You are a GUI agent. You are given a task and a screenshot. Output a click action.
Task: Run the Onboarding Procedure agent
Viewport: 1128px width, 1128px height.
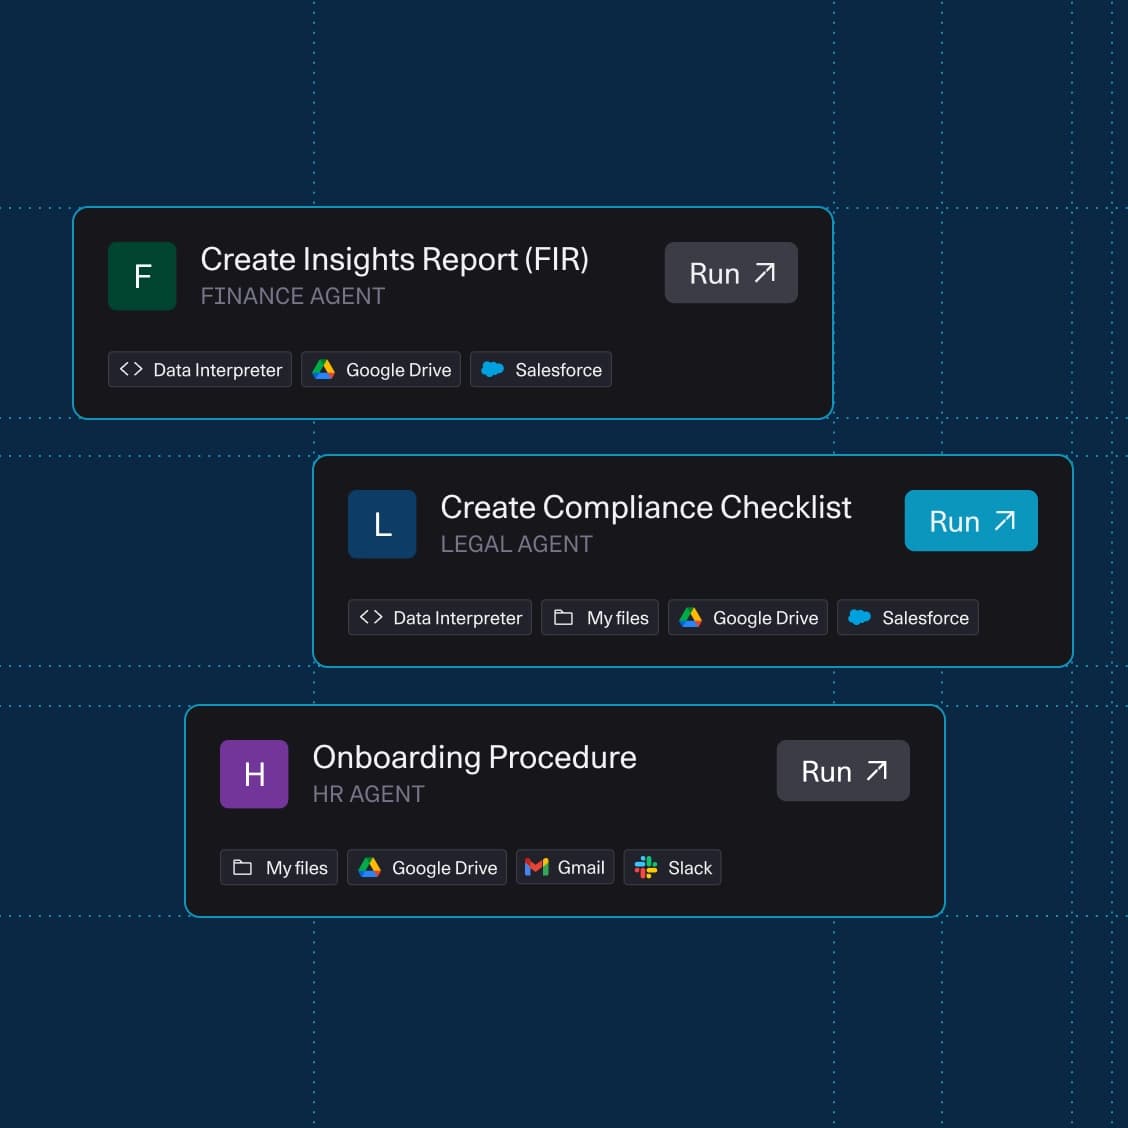pyautogui.click(x=843, y=771)
